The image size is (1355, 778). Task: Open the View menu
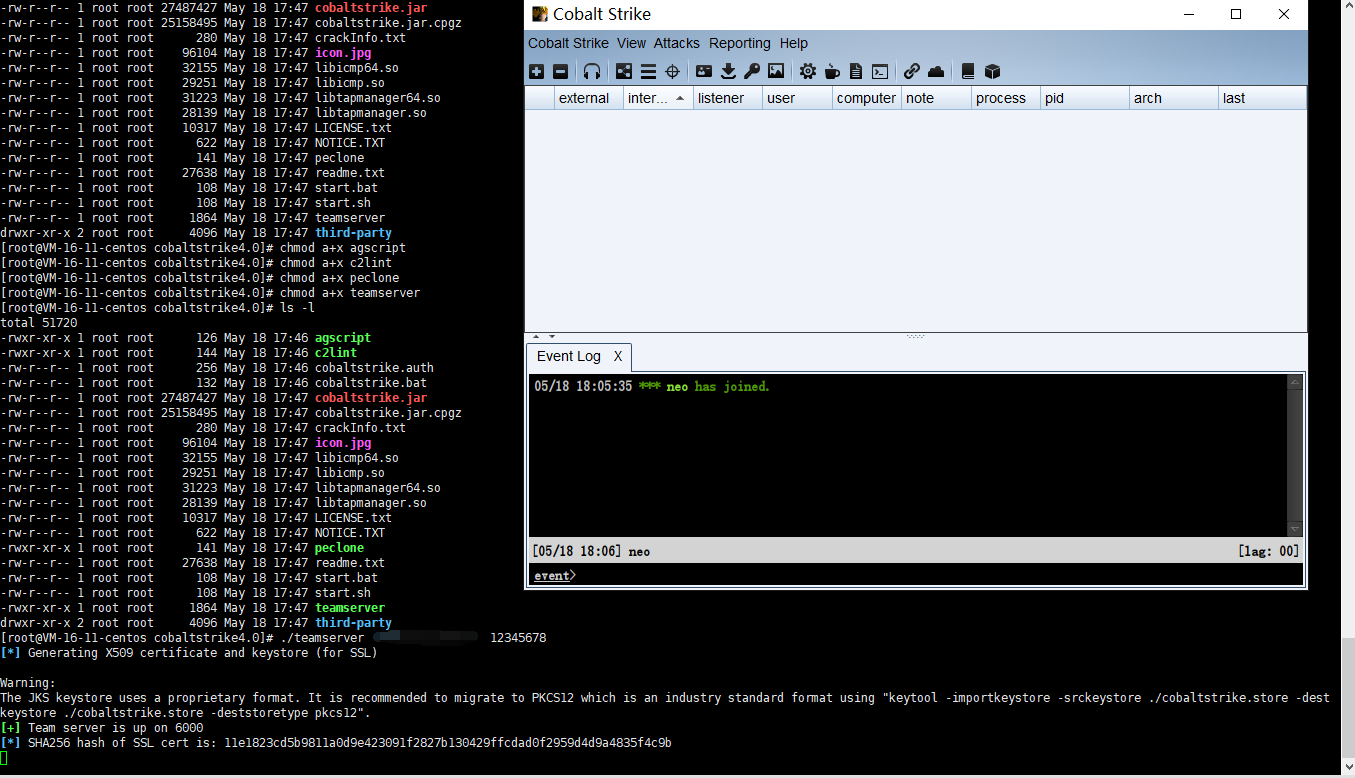tap(631, 43)
